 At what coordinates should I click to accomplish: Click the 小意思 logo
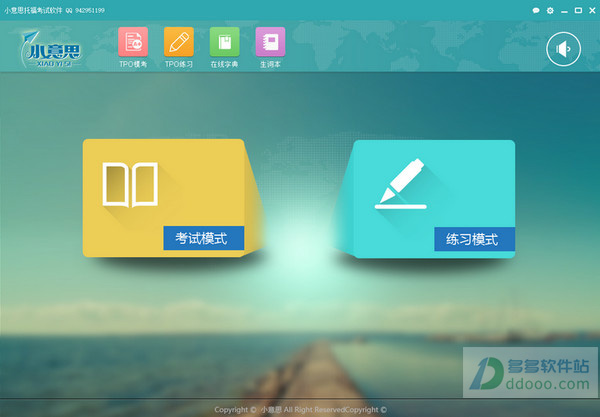[51, 50]
